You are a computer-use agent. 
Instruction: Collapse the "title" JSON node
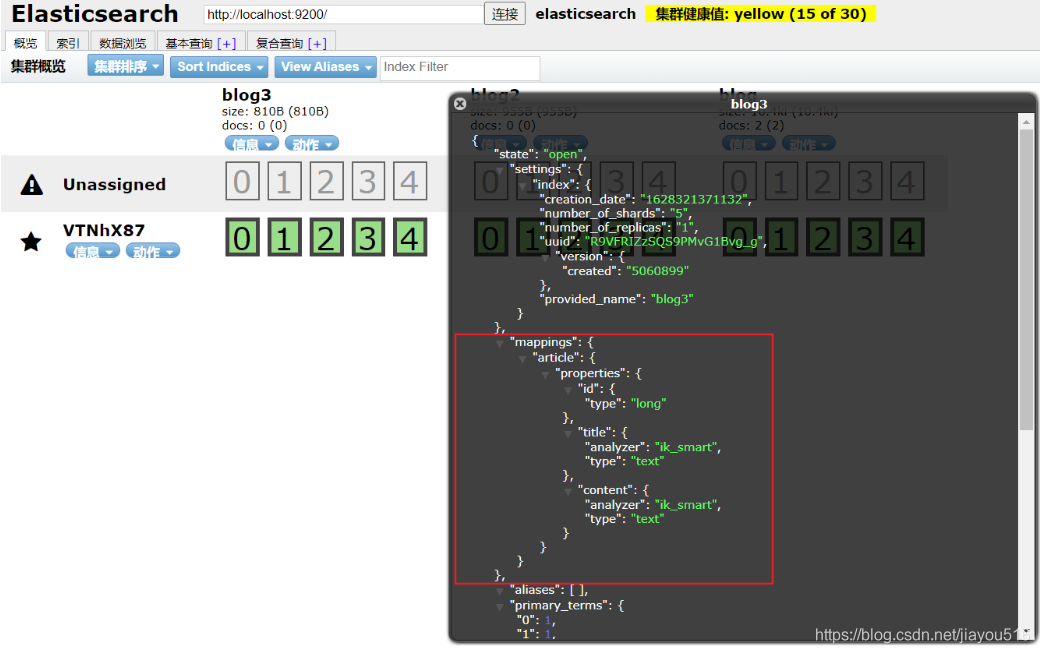coord(568,433)
